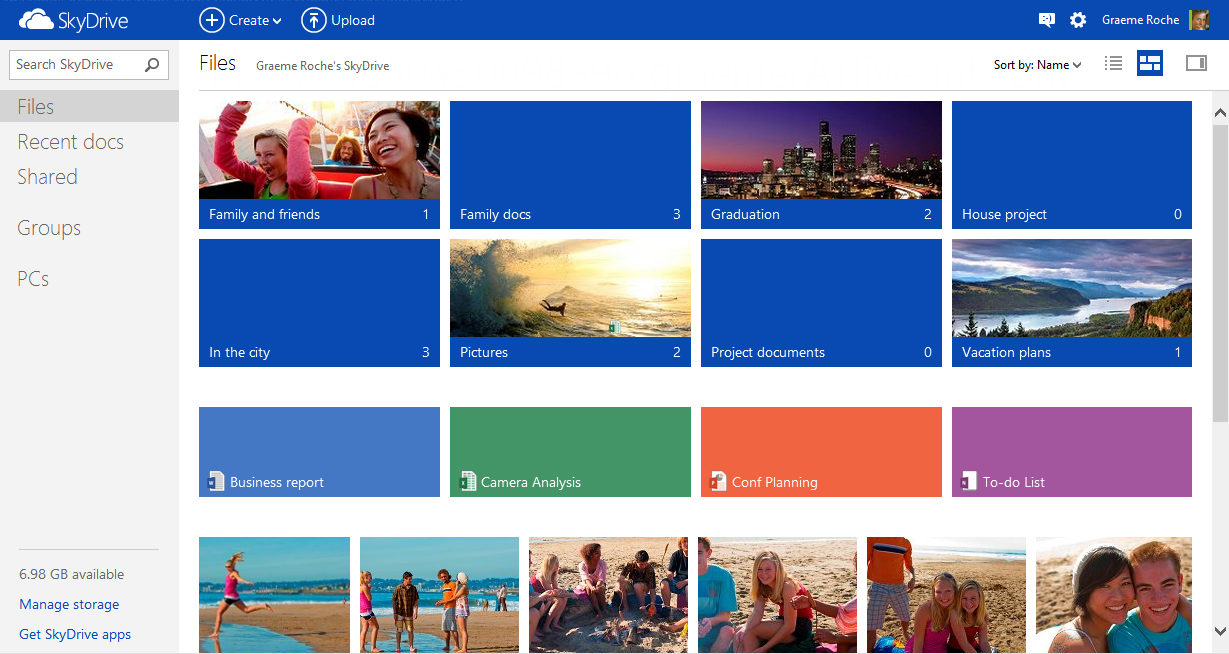Switch to thumbnails tile view
Image resolution: width=1229 pixels, height=654 pixels.
click(1150, 64)
